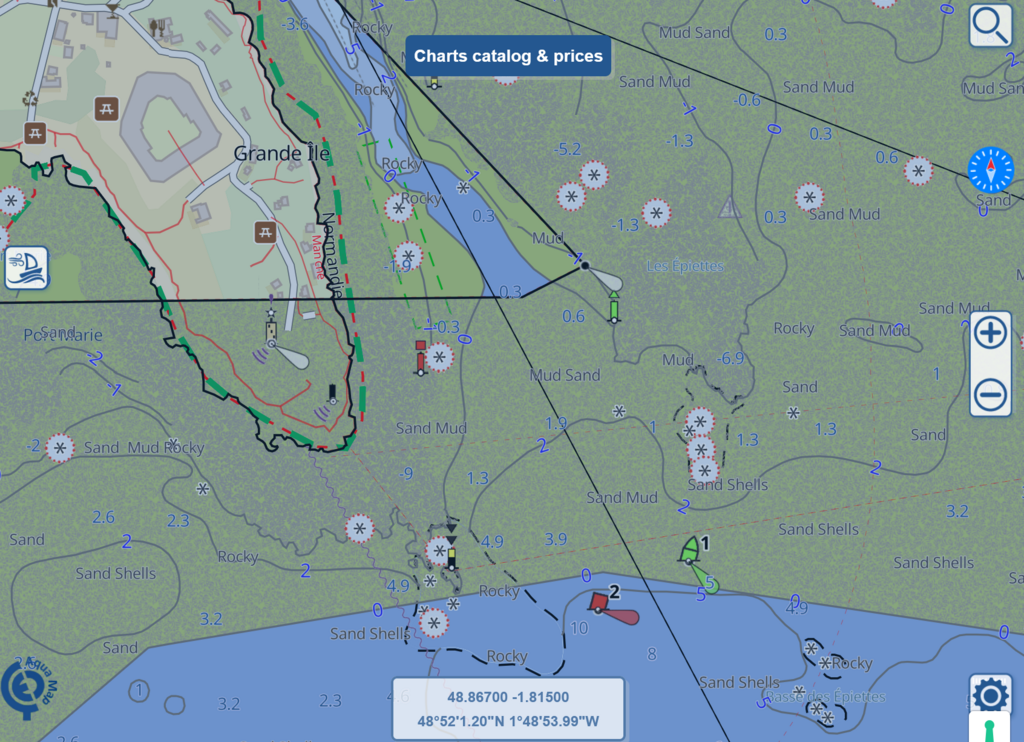Click the -5.2 depth sounding
Image resolution: width=1024 pixels, height=742 pixels.
(x=567, y=149)
